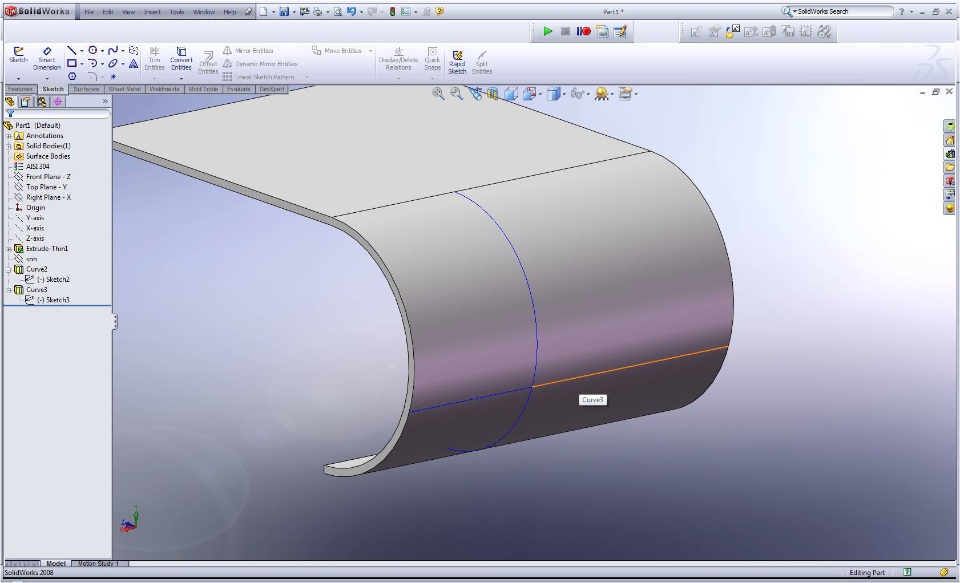Select the Circle sketch tool

coord(92,50)
